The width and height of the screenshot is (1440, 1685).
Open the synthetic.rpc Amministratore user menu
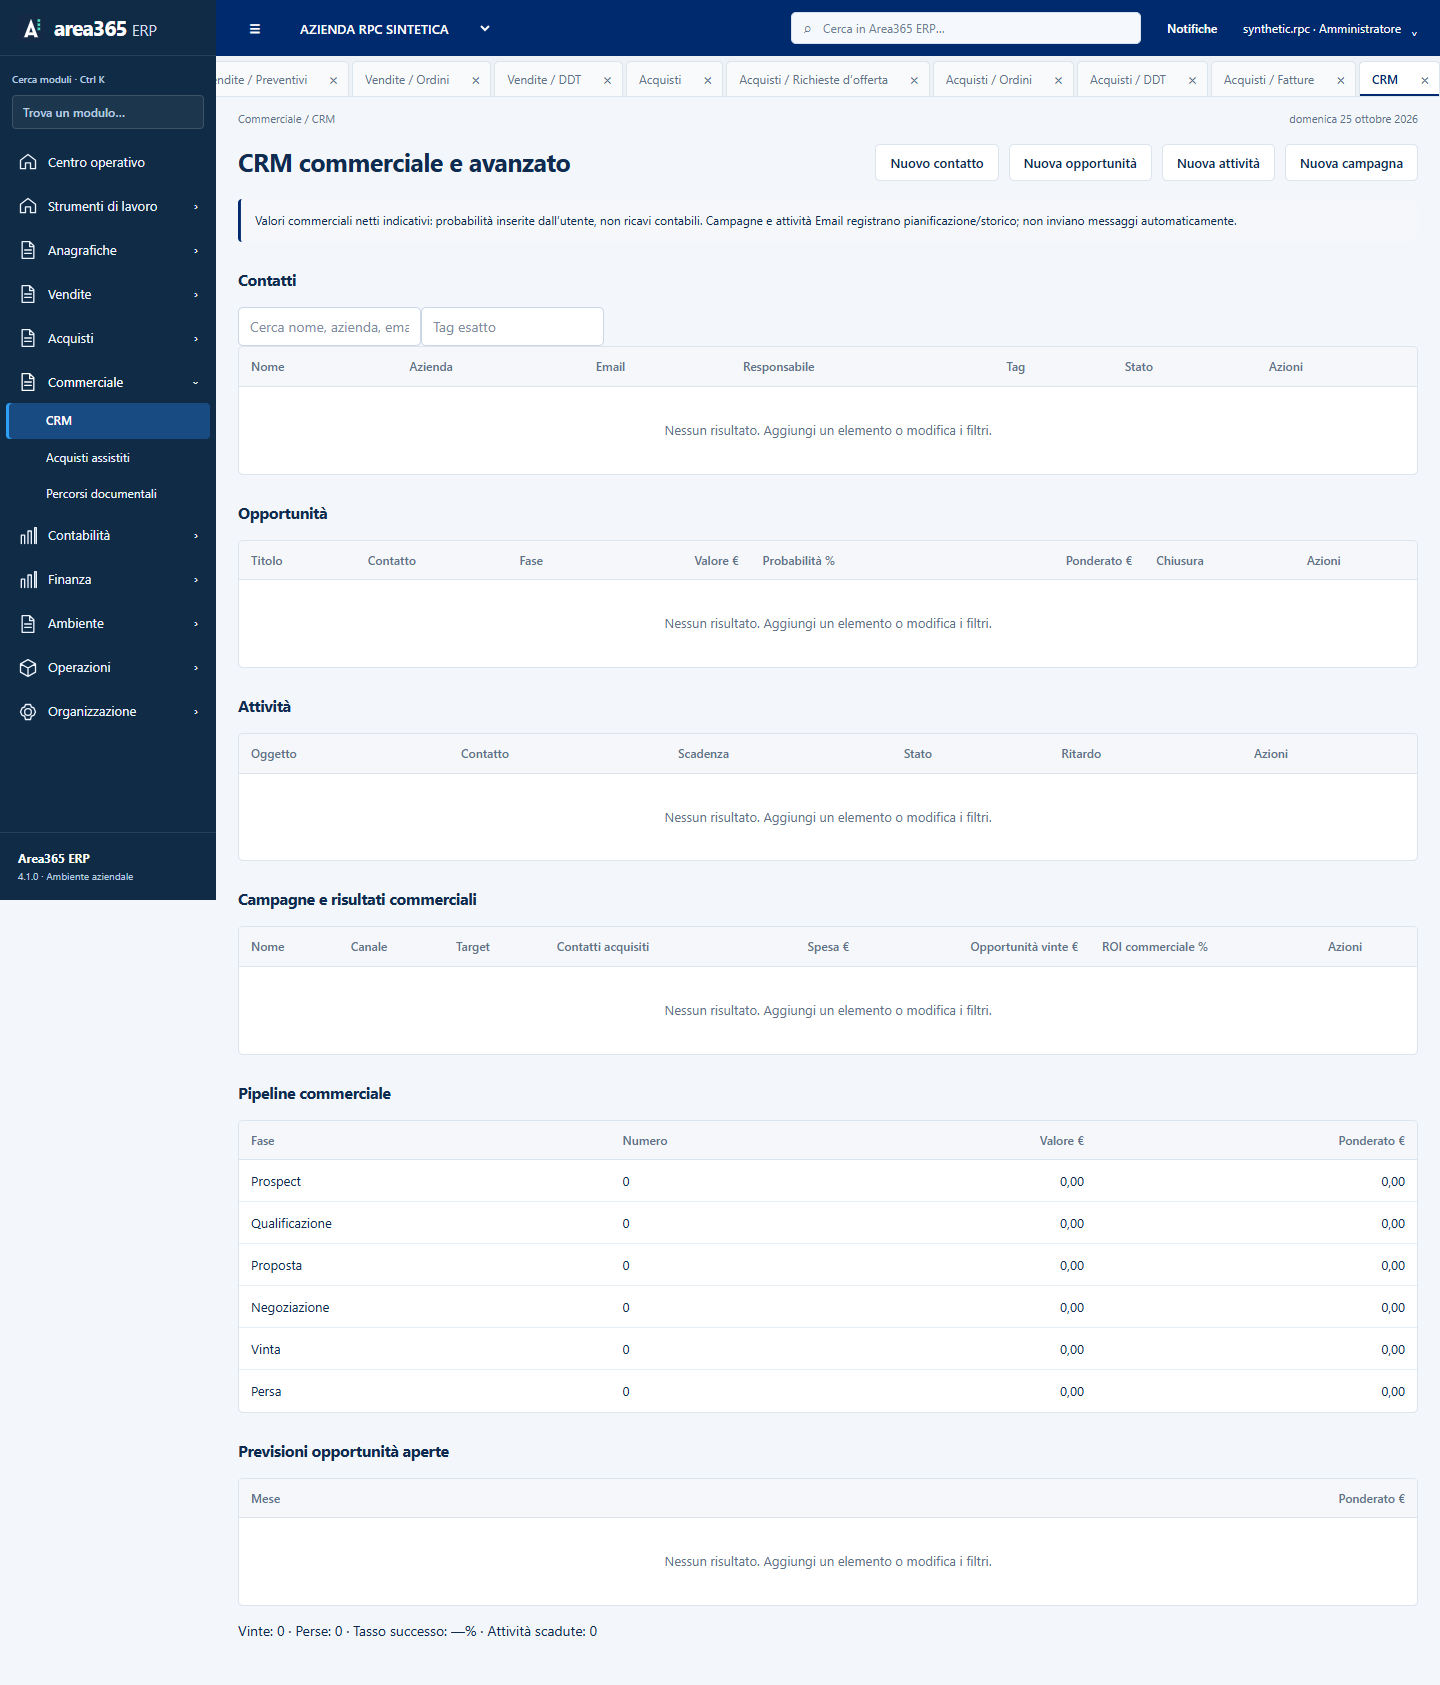[x=1330, y=29]
